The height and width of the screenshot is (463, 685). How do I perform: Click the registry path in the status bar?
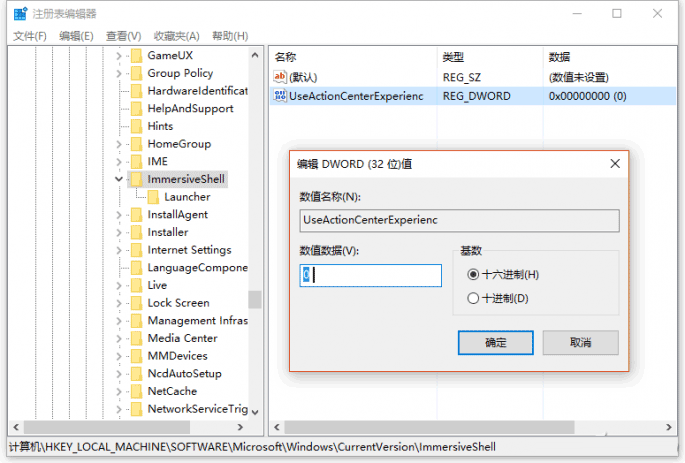(x=252, y=447)
